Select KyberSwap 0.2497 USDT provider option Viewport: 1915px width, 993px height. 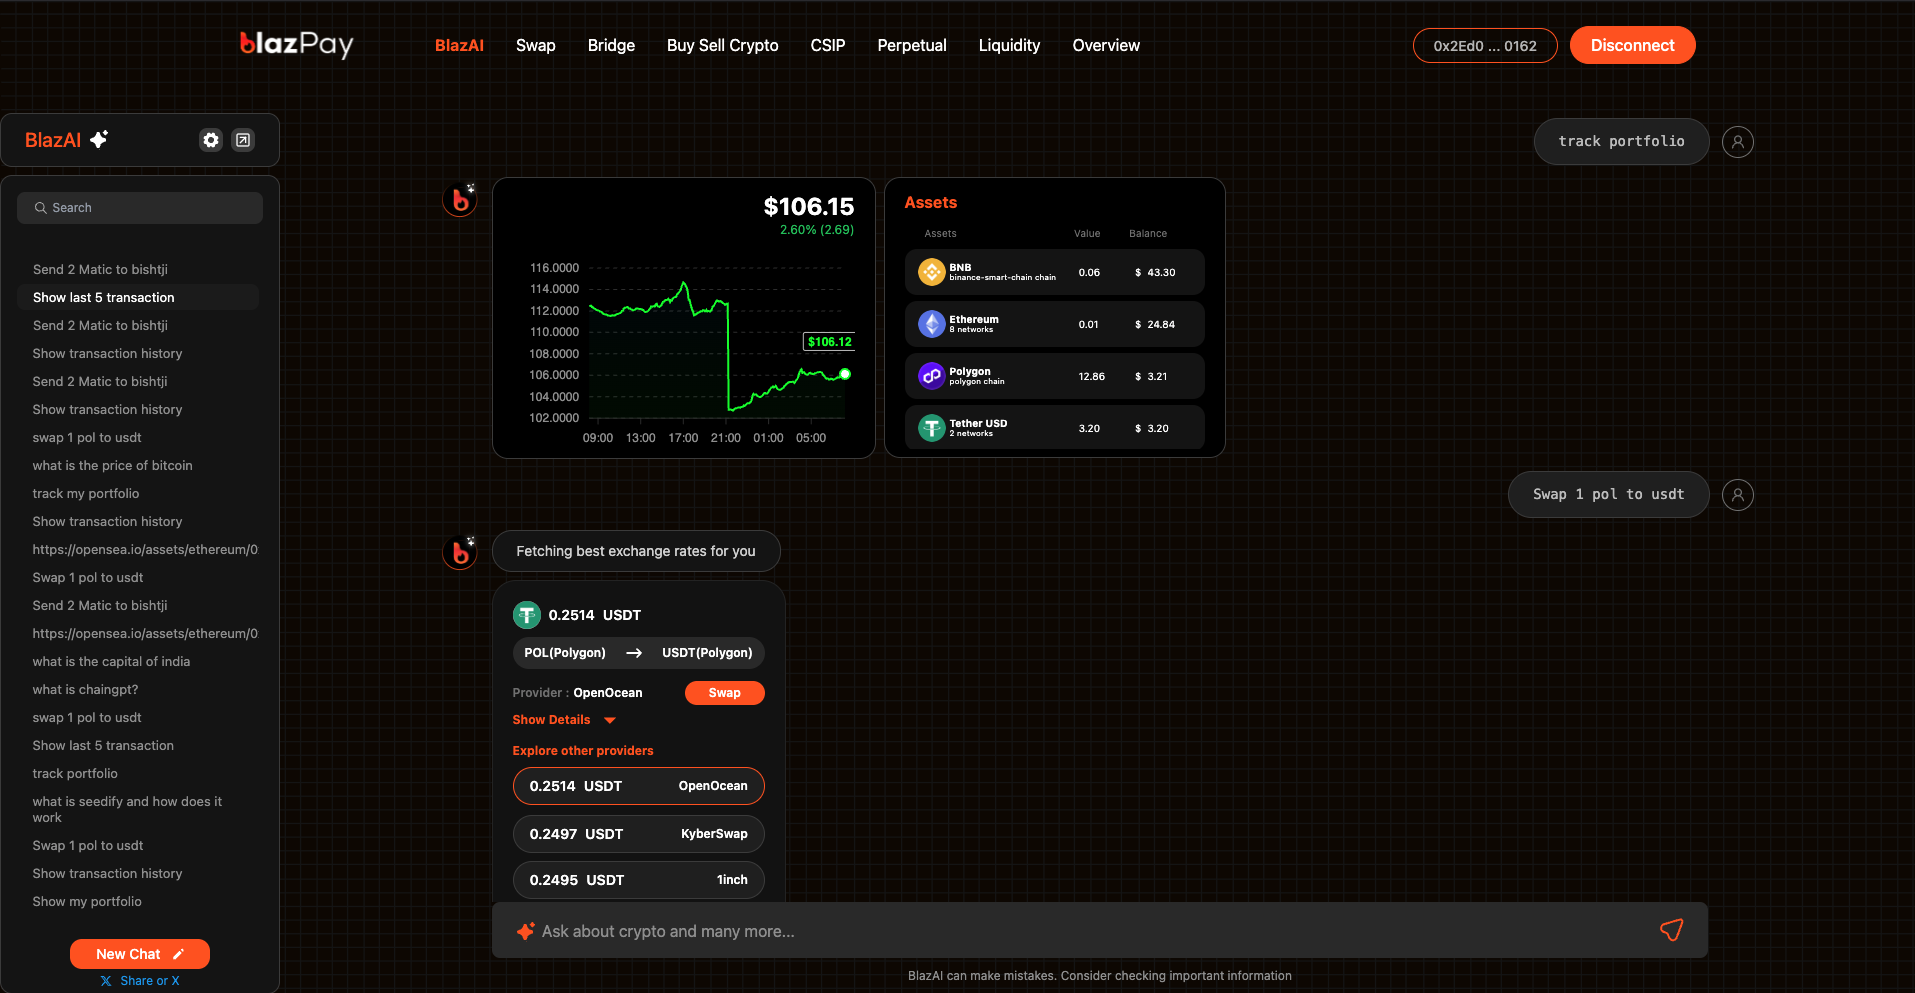(638, 834)
